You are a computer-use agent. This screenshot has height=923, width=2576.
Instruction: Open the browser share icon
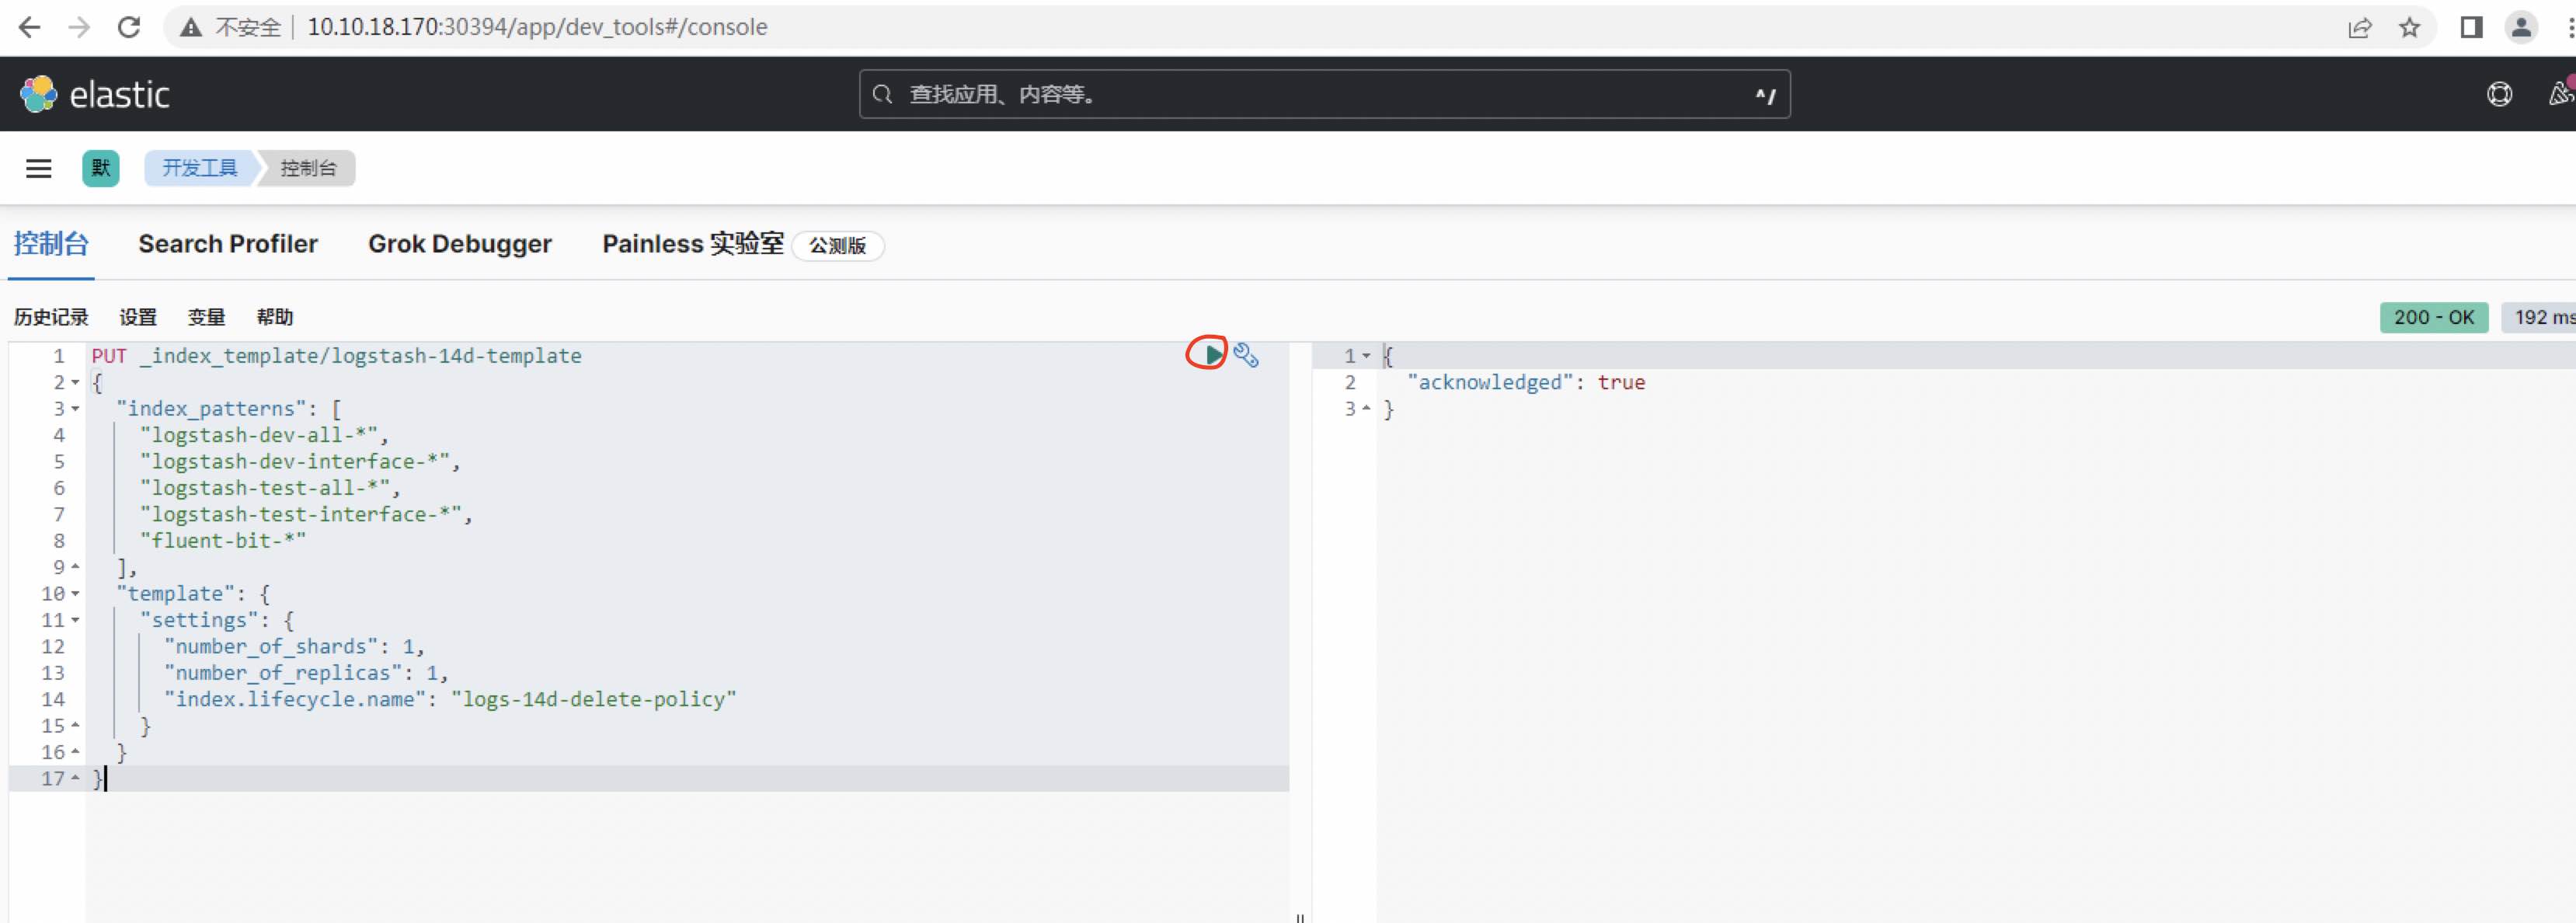[x=2359, y=27]
